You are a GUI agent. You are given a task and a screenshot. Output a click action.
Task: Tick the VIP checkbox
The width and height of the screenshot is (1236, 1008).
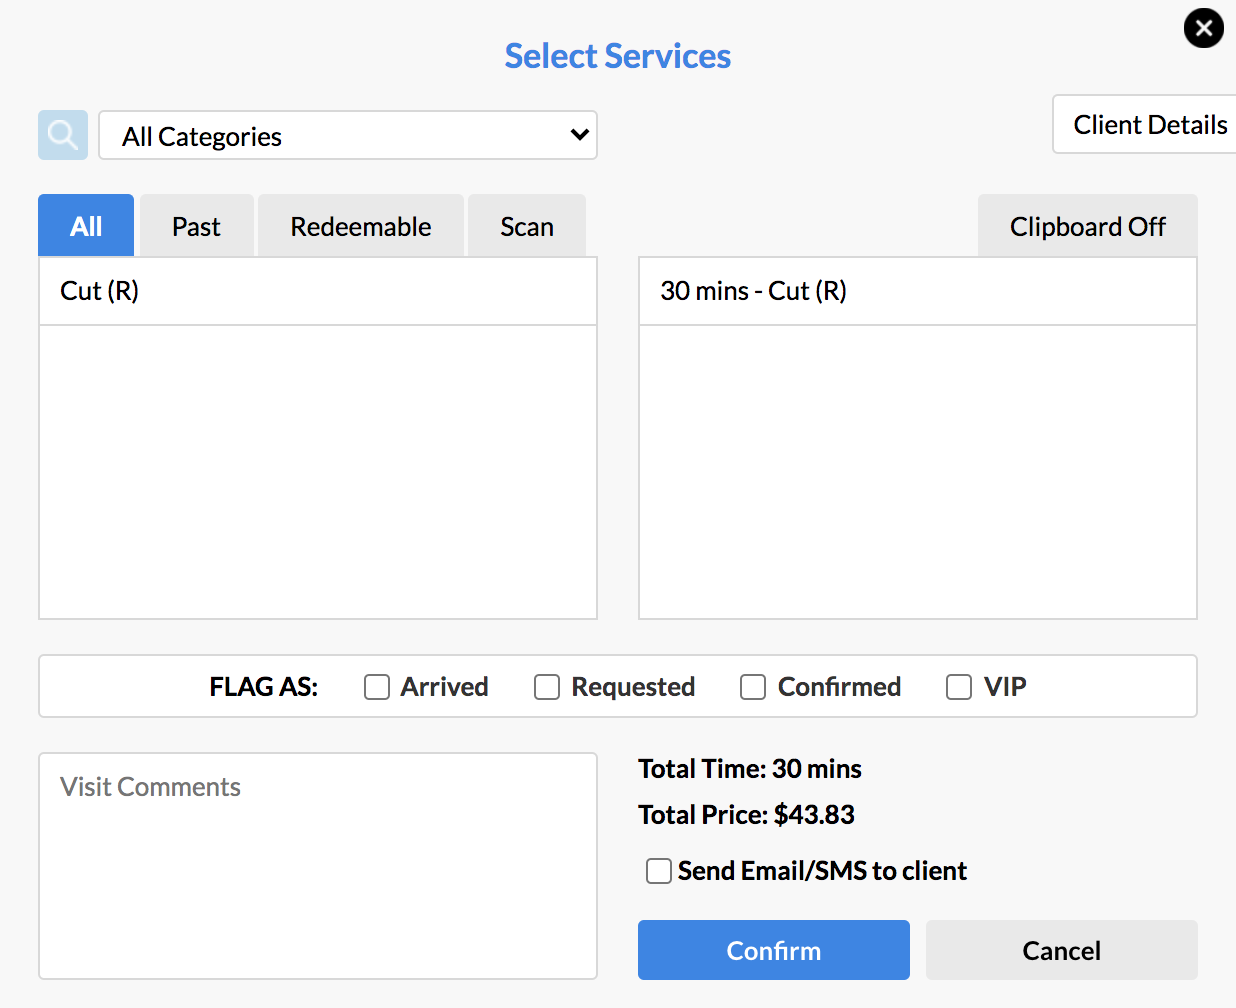pos(959,687)
